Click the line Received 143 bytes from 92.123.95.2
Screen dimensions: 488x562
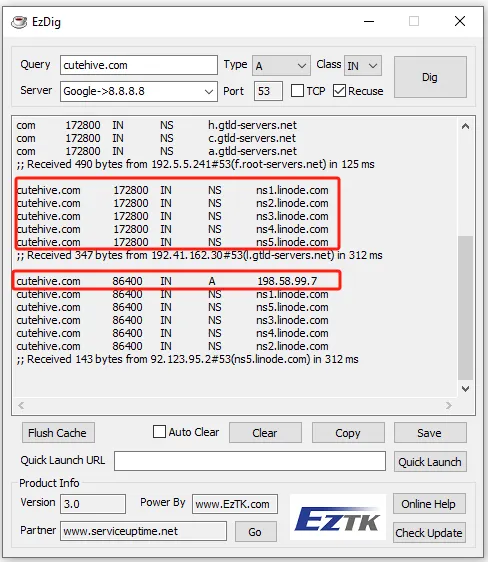click(x=187, y=359)
